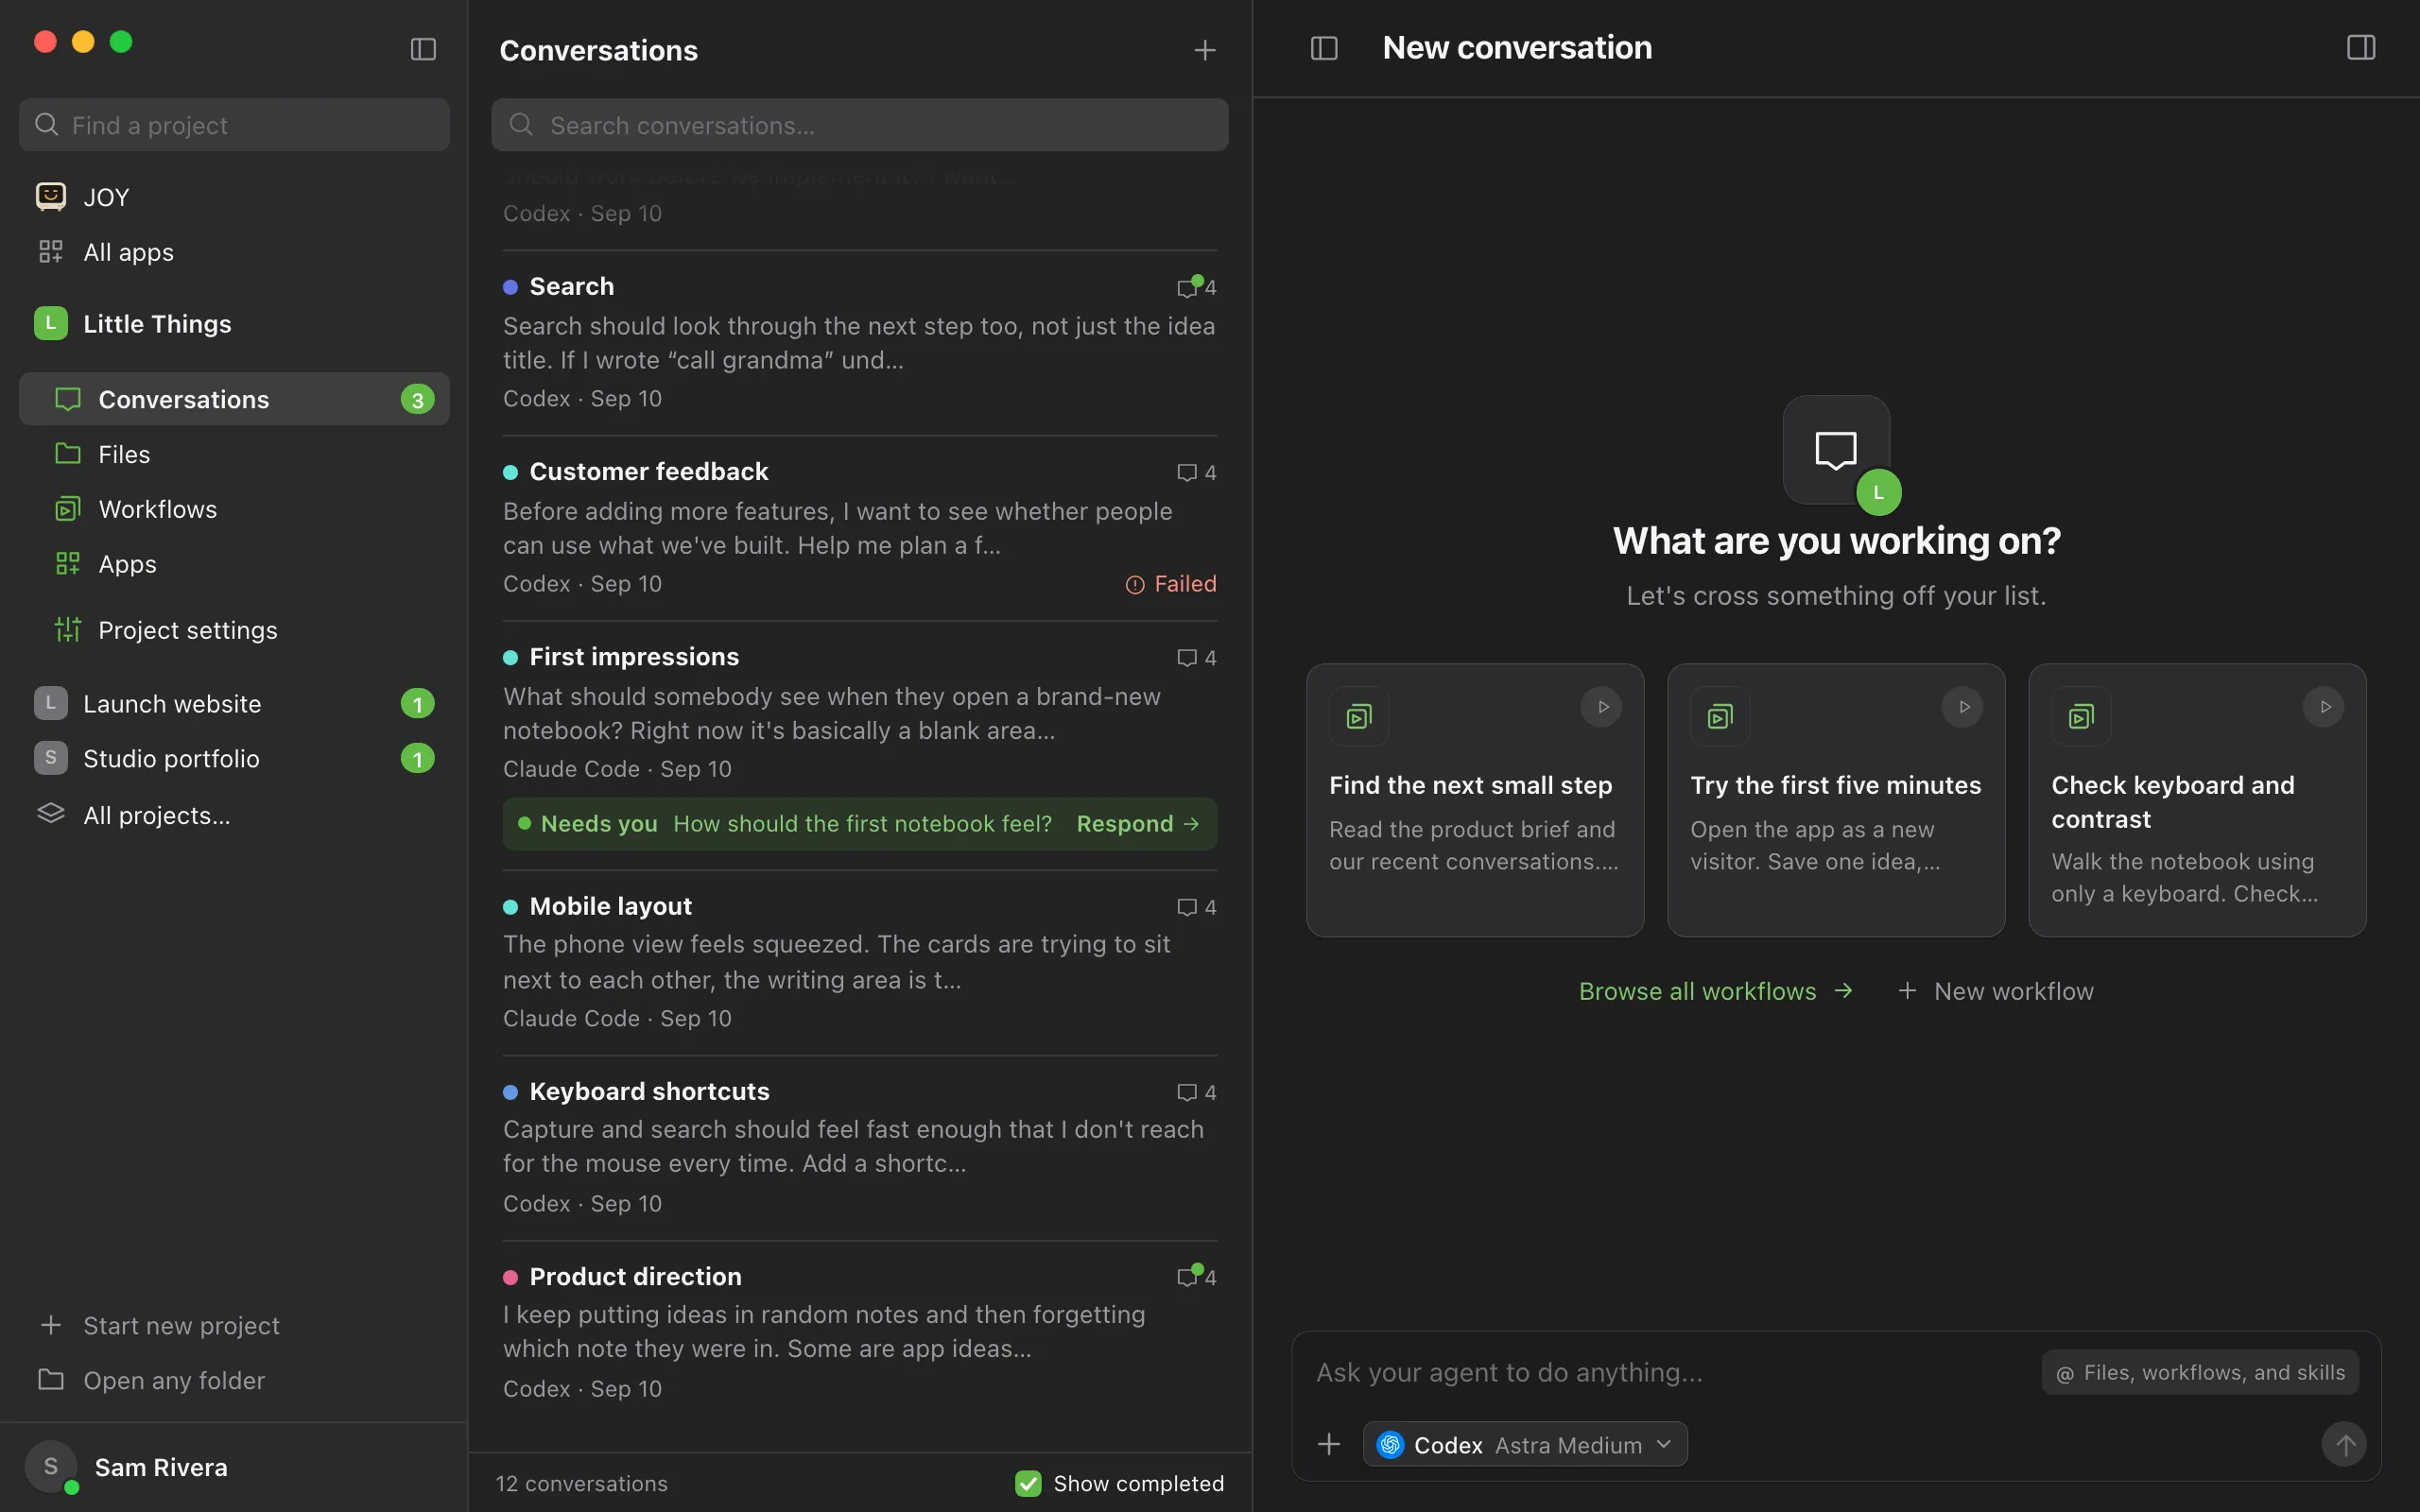Click Open any folder
Viewport: 2420px width, 1512px height.
click(234, 1380)
